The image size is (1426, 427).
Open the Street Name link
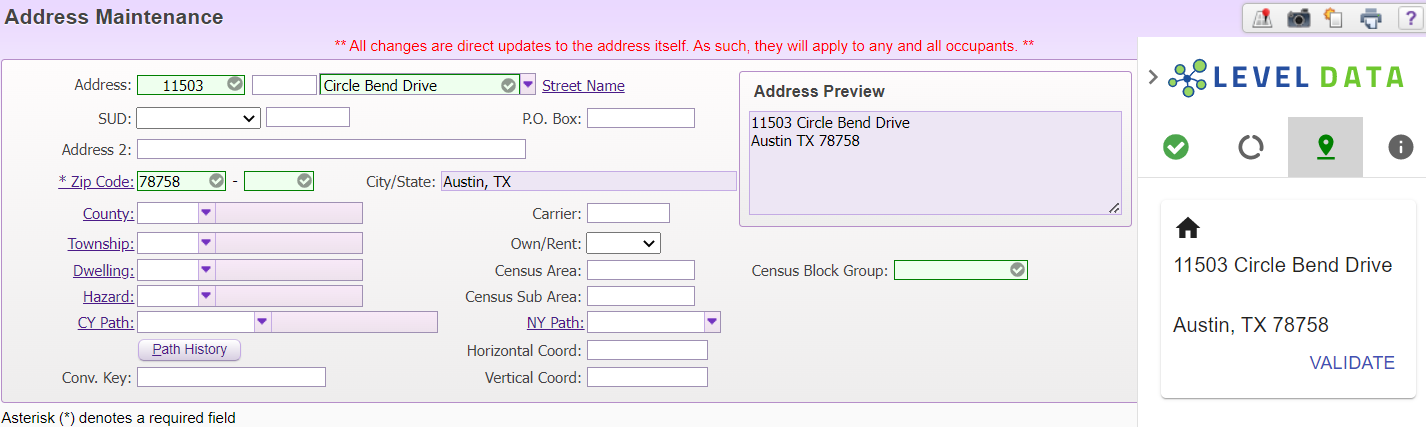click(x=583, y=86)
